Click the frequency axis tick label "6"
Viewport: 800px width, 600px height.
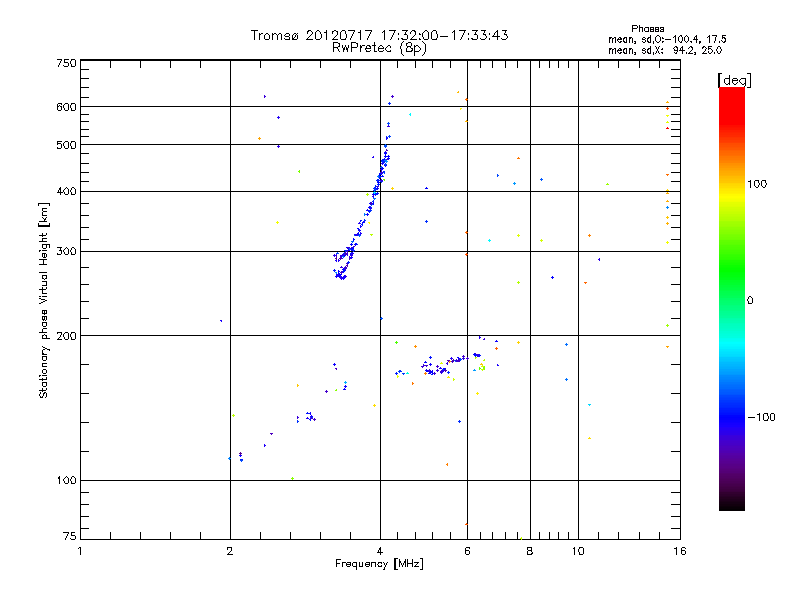(x=467, y=551)
